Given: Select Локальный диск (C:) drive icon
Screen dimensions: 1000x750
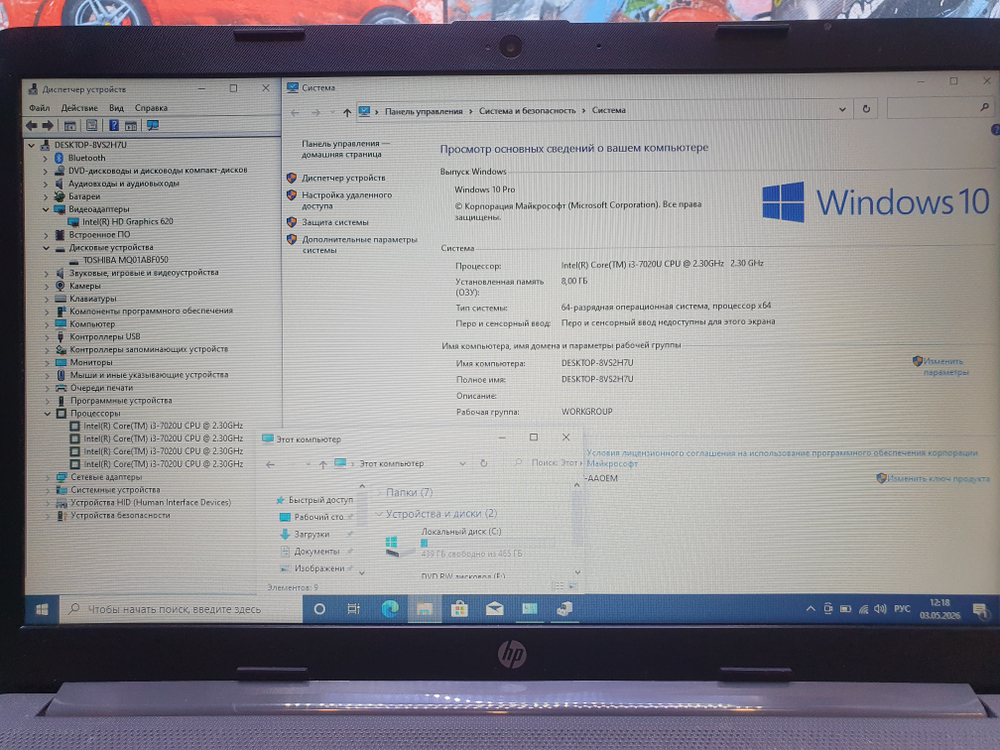Looking at the screenshot, I should click(x=399, y=547).
